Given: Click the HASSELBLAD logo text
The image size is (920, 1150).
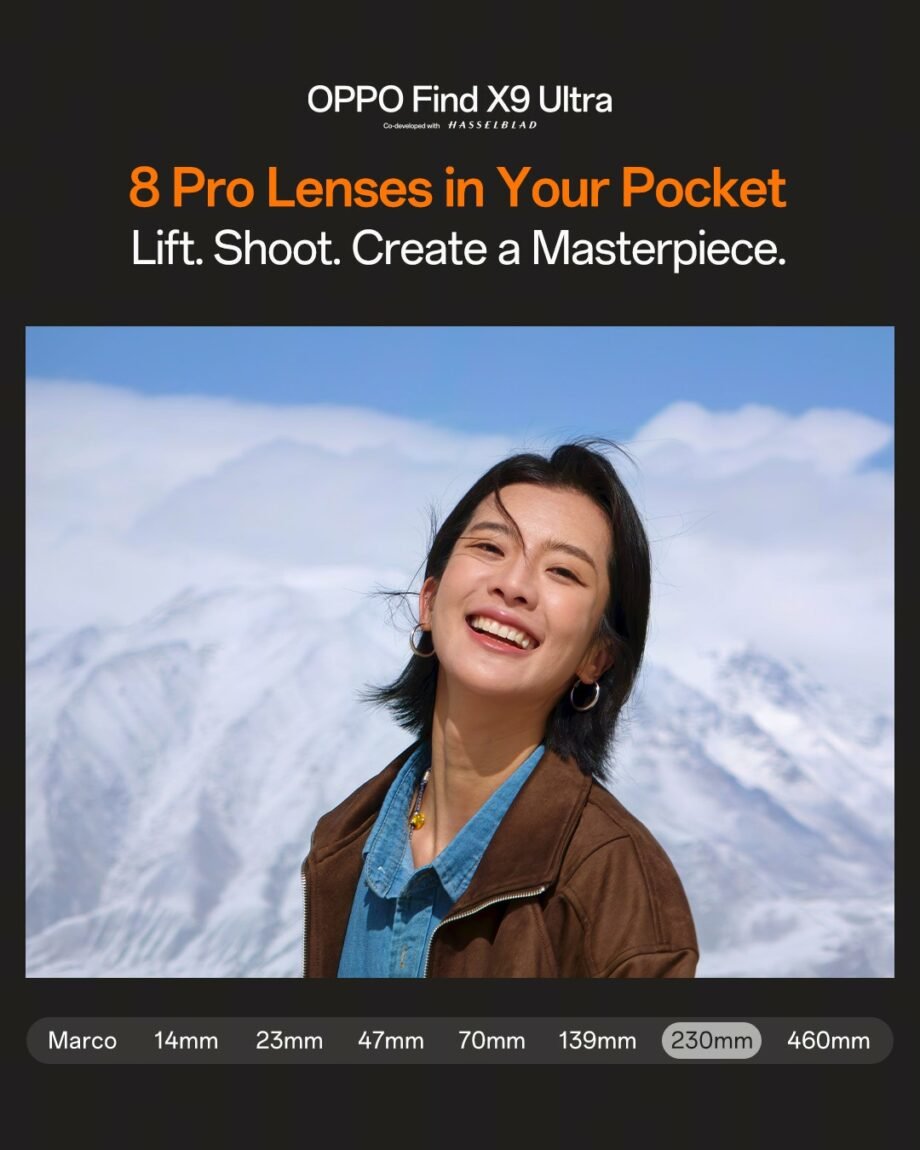Looking at the screenshot, I should pyautogui.click(x=492, y=125).
